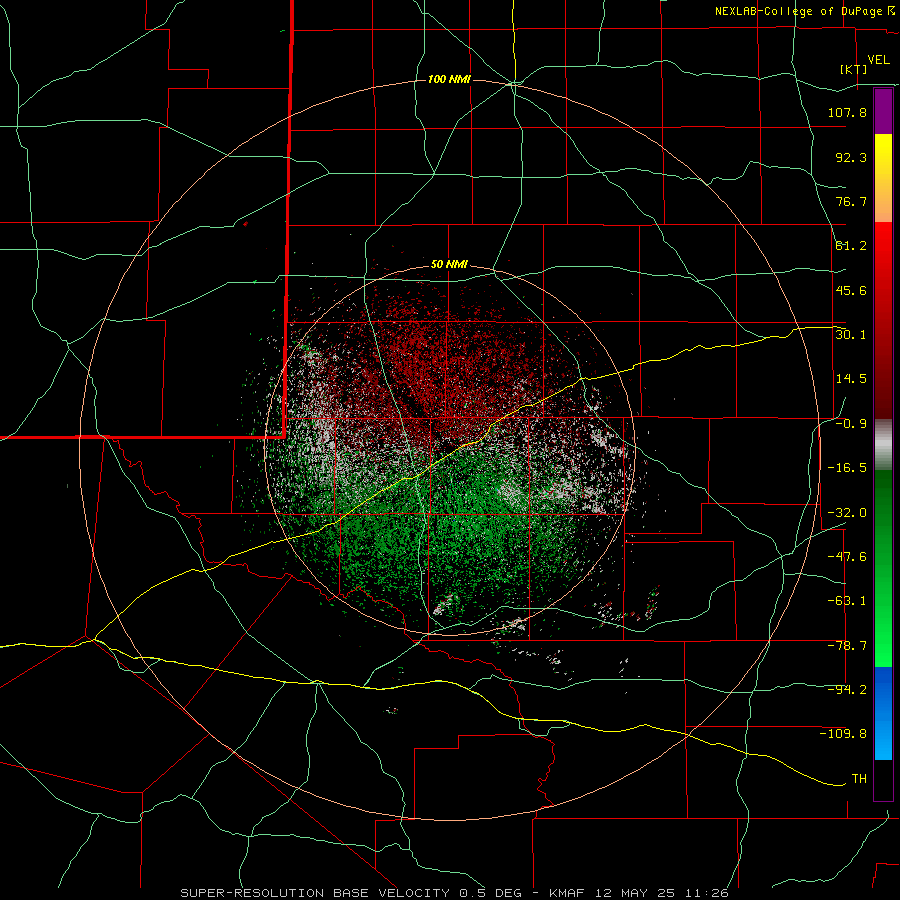
Task: Select the 92.3 legend value
Action: pyautogui.click(x=851, y=157)
